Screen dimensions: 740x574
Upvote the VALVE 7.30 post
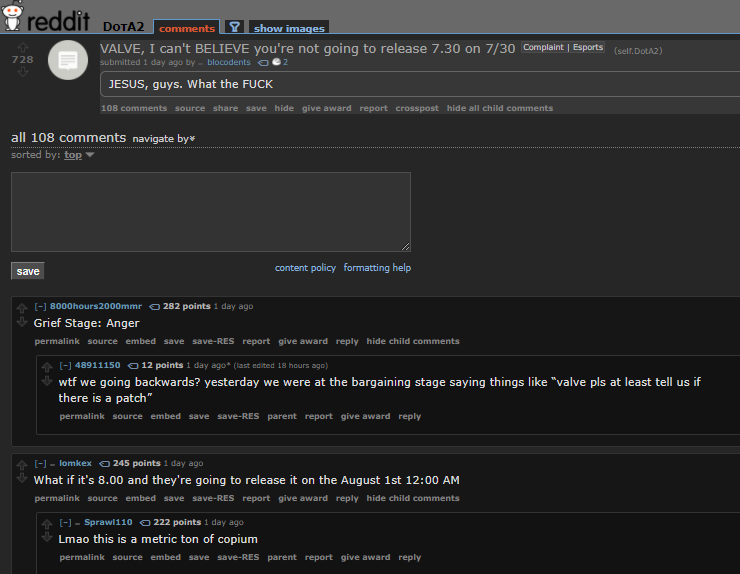23,47
